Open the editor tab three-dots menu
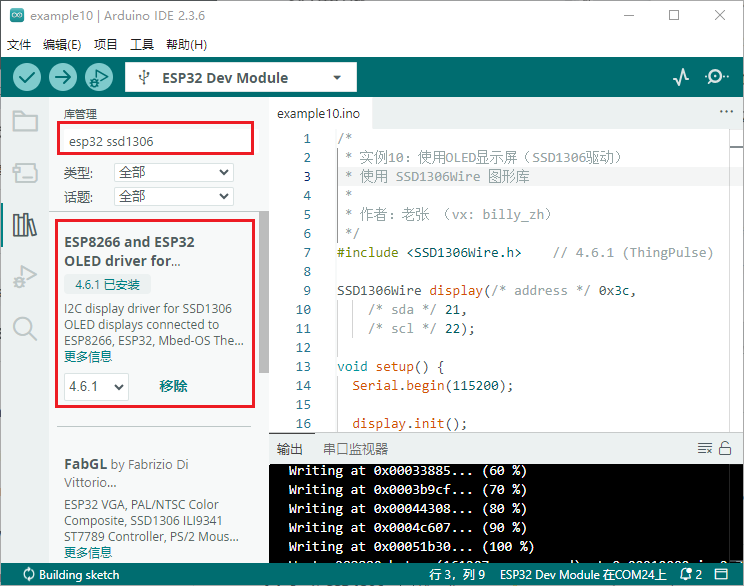This screenshot has height=586, width=744. click(x=726, y=112)
